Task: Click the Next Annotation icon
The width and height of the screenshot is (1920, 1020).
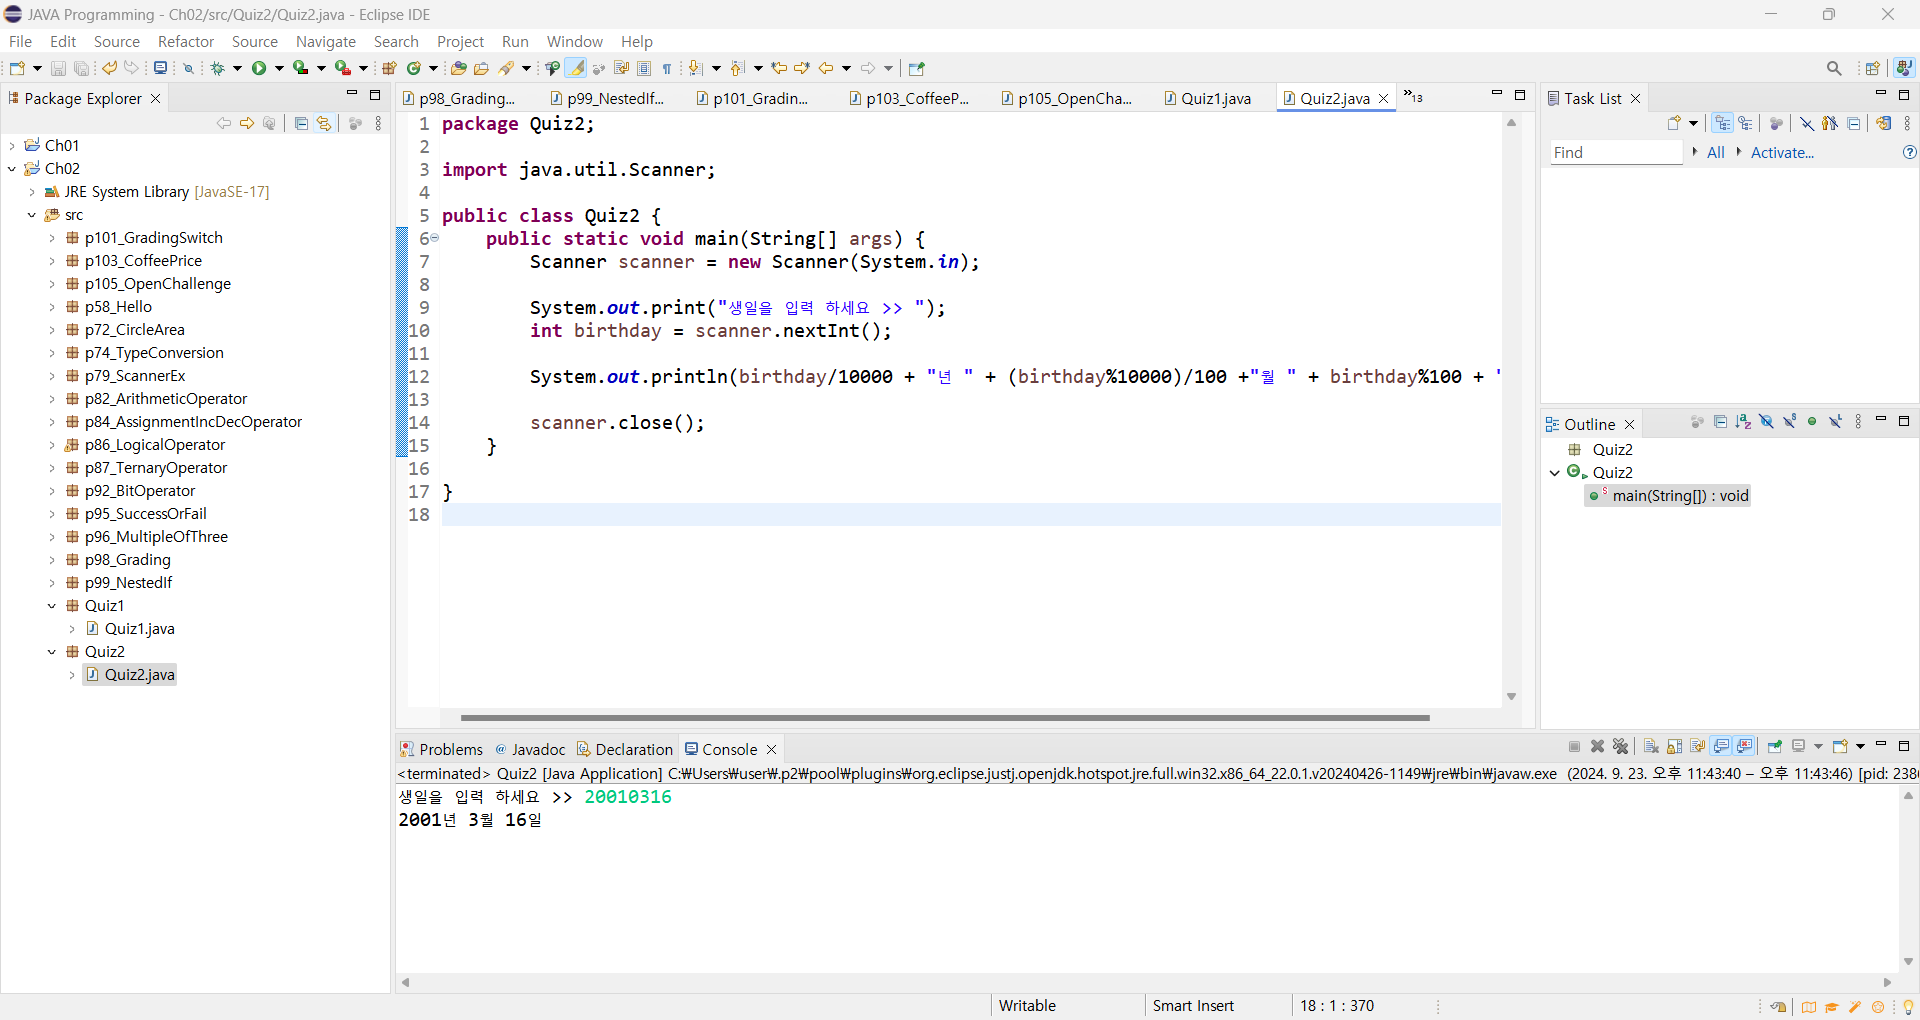Action: click(696, 68)
